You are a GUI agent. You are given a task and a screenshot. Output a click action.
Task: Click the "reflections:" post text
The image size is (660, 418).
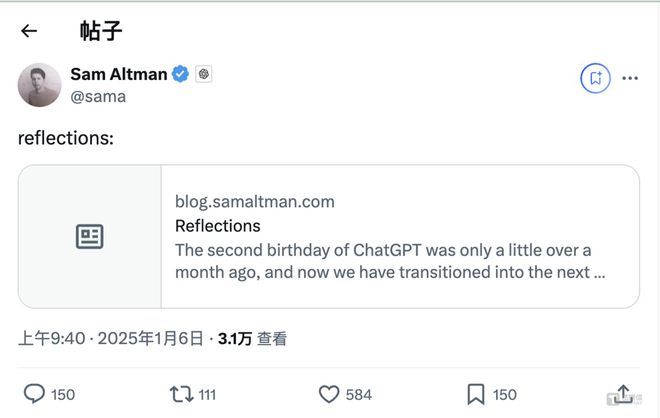pyautogui.click(x=66, y=137)
